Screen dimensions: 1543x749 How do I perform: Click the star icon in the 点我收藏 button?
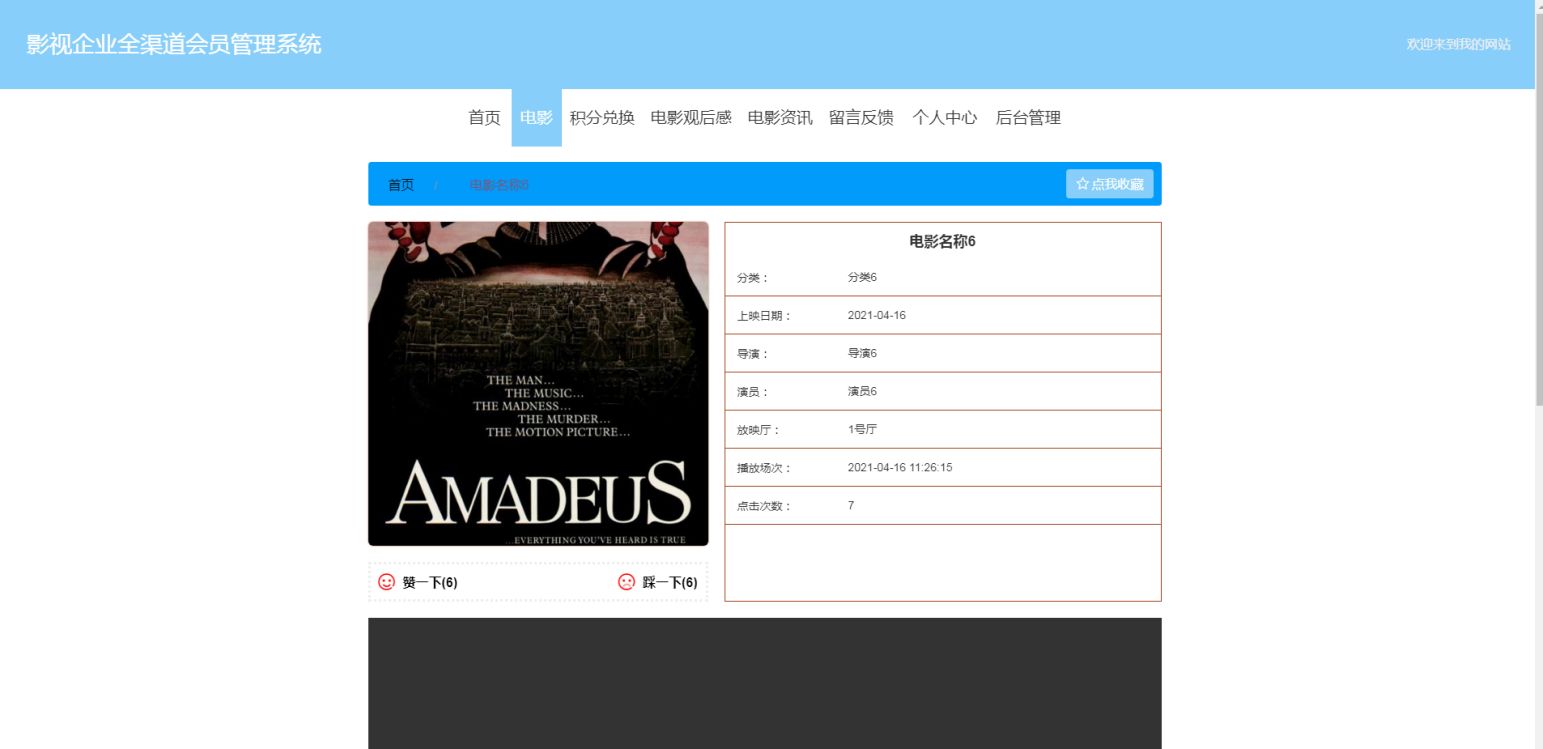pos(1082,184)
